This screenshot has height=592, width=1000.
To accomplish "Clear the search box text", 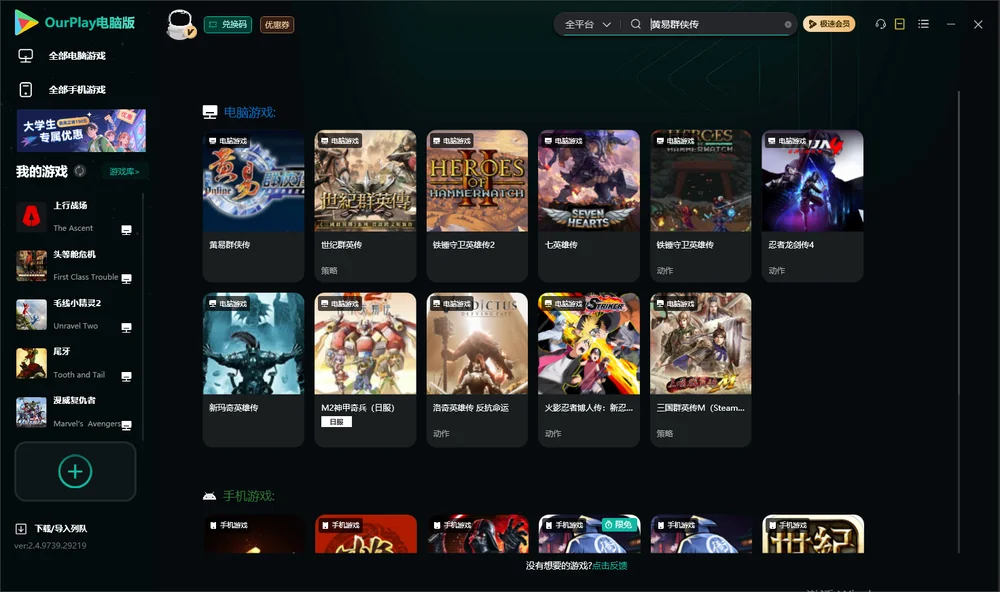I will pos(788,24).
